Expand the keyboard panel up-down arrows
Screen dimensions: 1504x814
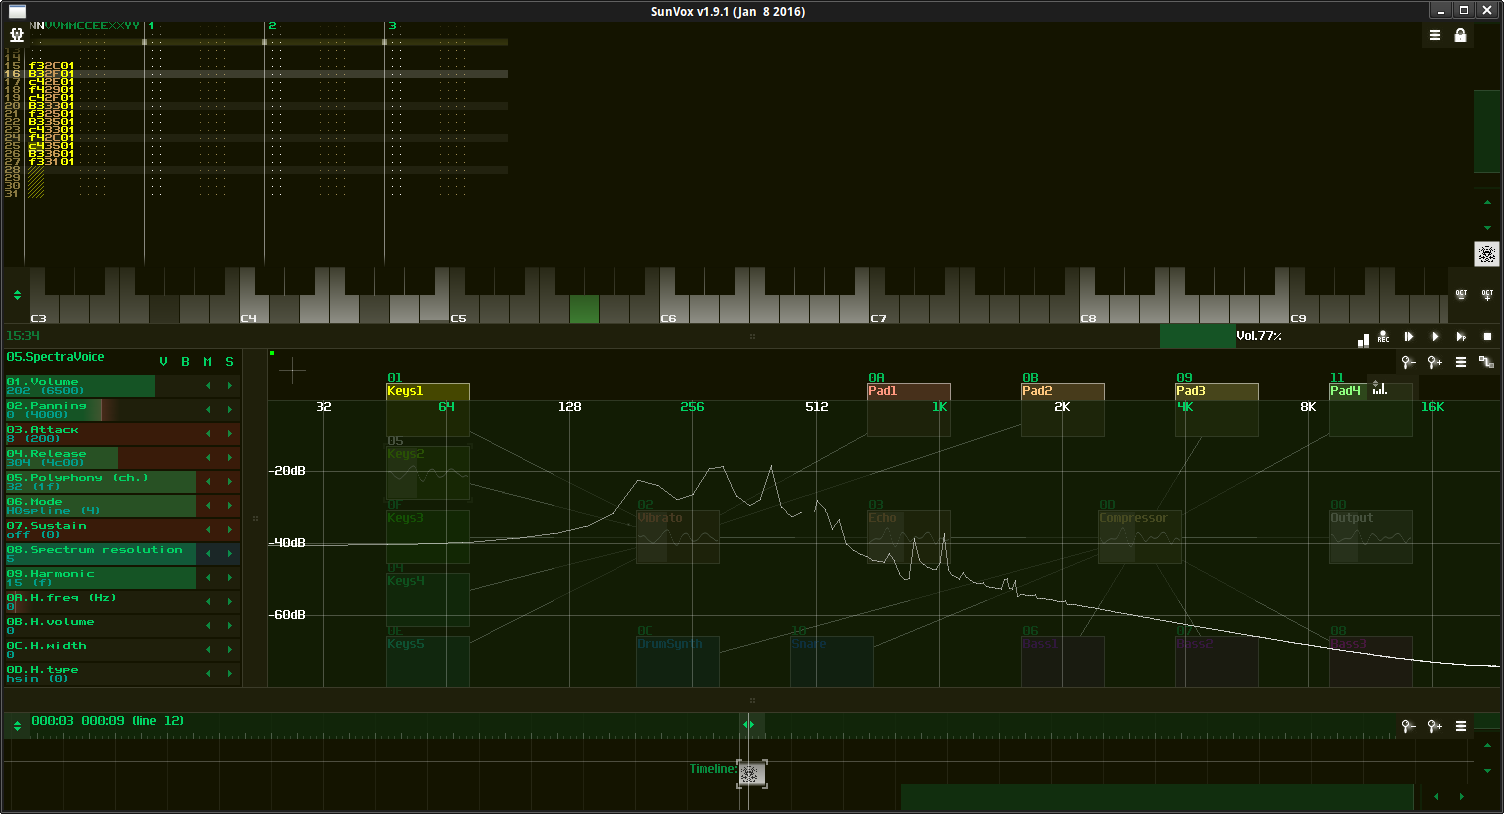[17, 295]
